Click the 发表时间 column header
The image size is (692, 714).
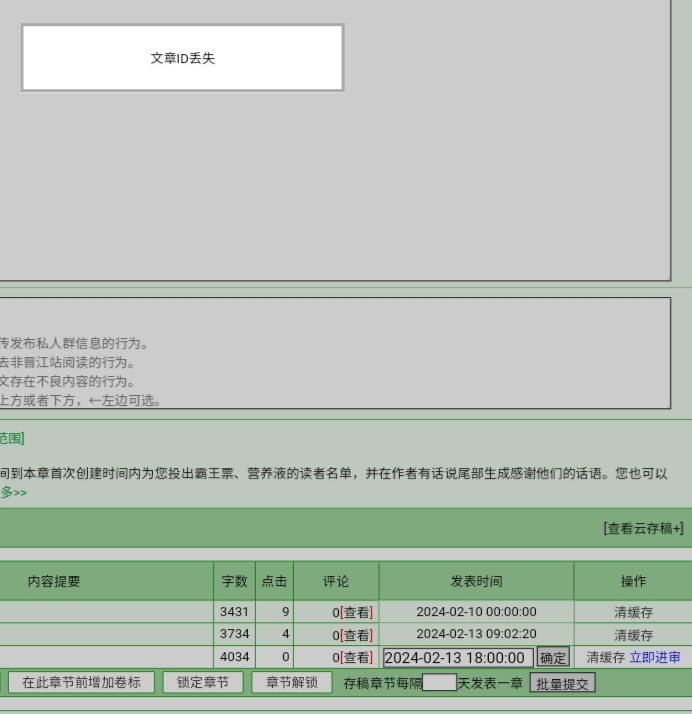(476, 581)
